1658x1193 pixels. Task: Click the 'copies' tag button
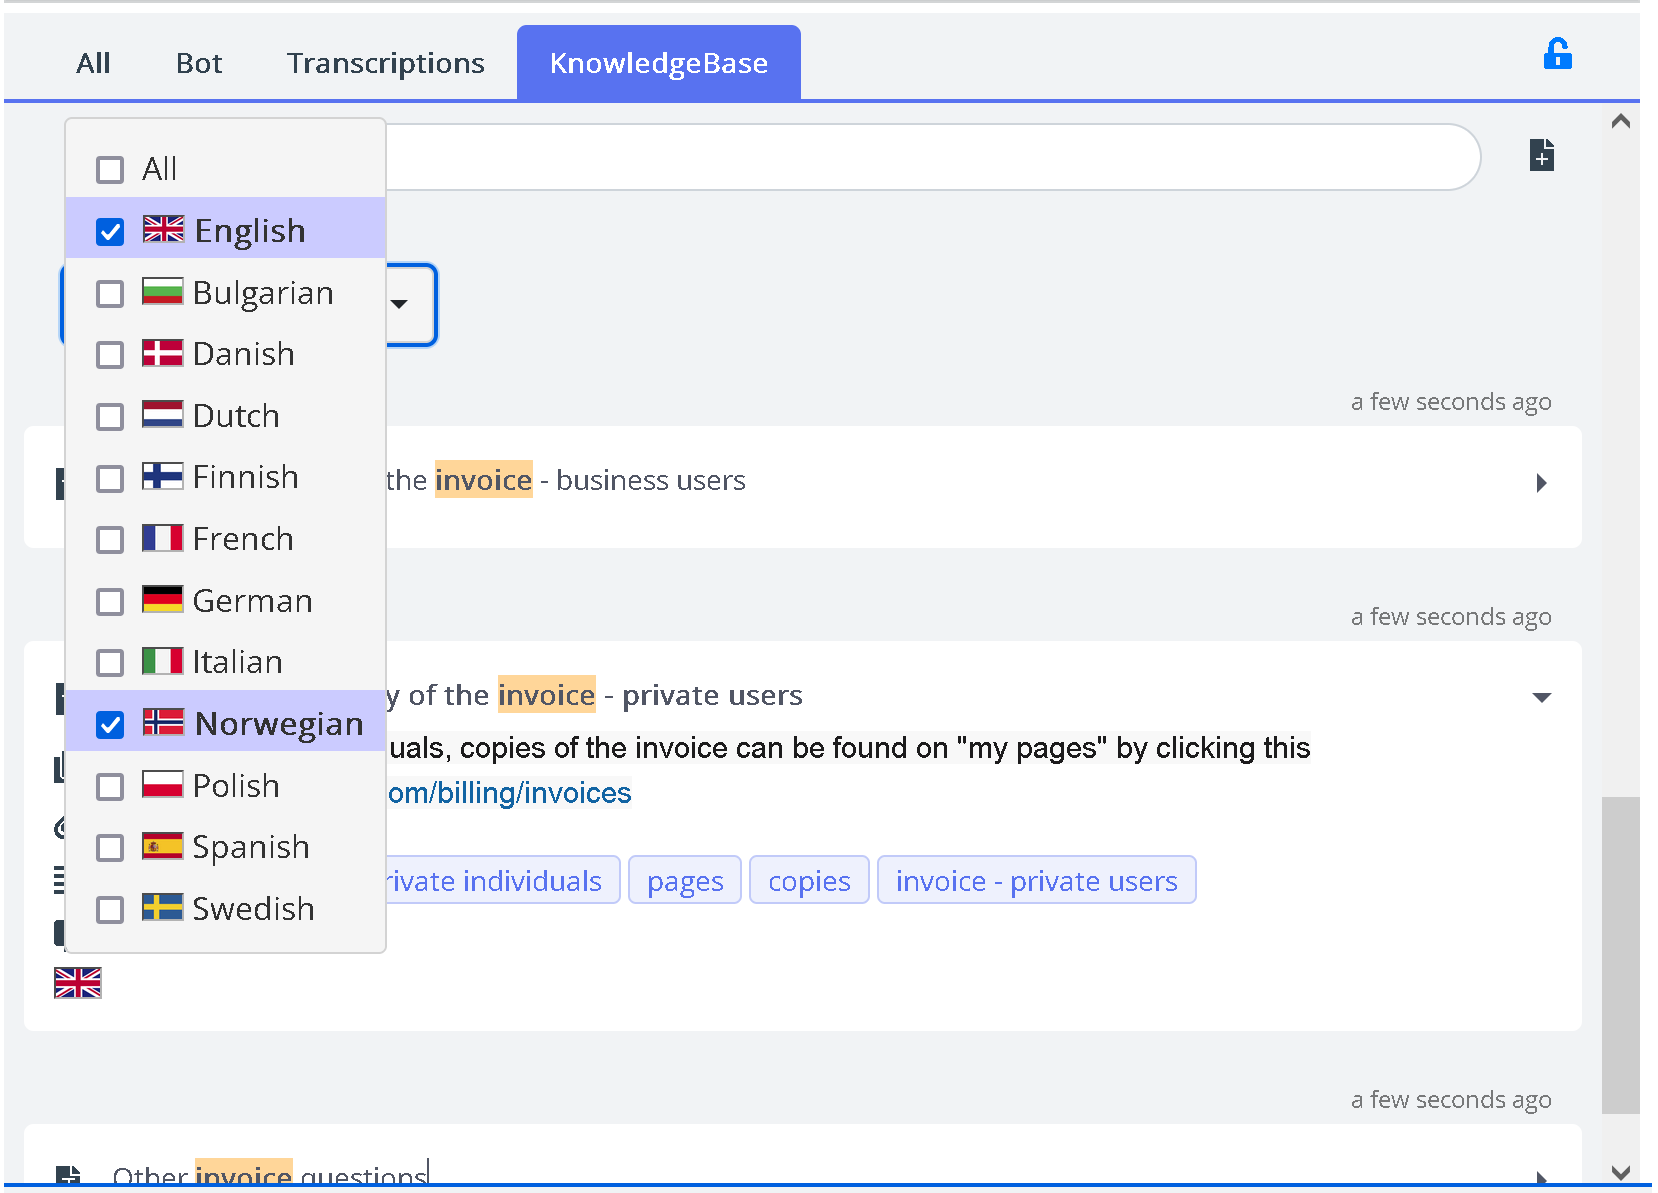(x=808, y=881)
